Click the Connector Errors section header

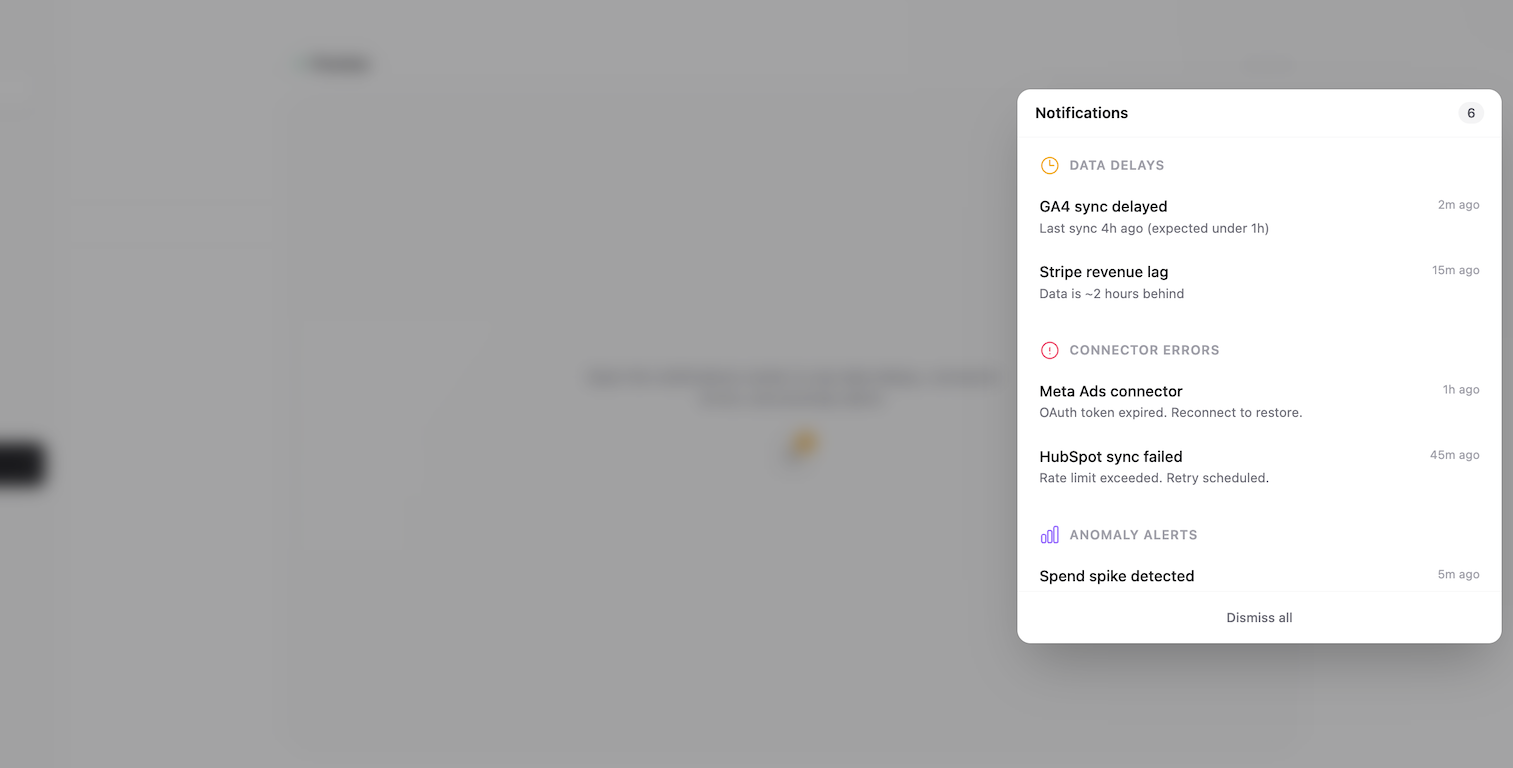point(1144,350)
